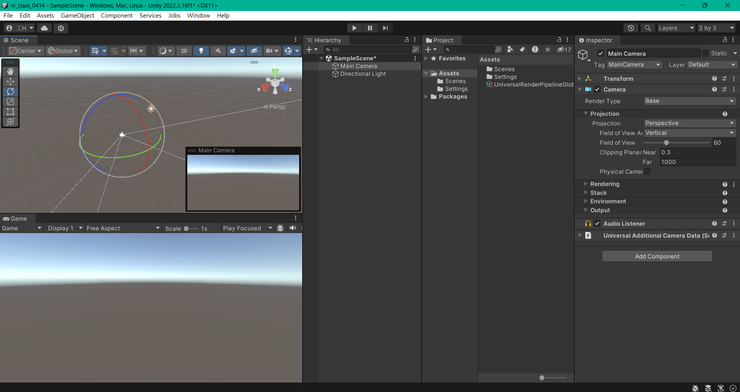Click the Play button

click(x=354, y=28)
